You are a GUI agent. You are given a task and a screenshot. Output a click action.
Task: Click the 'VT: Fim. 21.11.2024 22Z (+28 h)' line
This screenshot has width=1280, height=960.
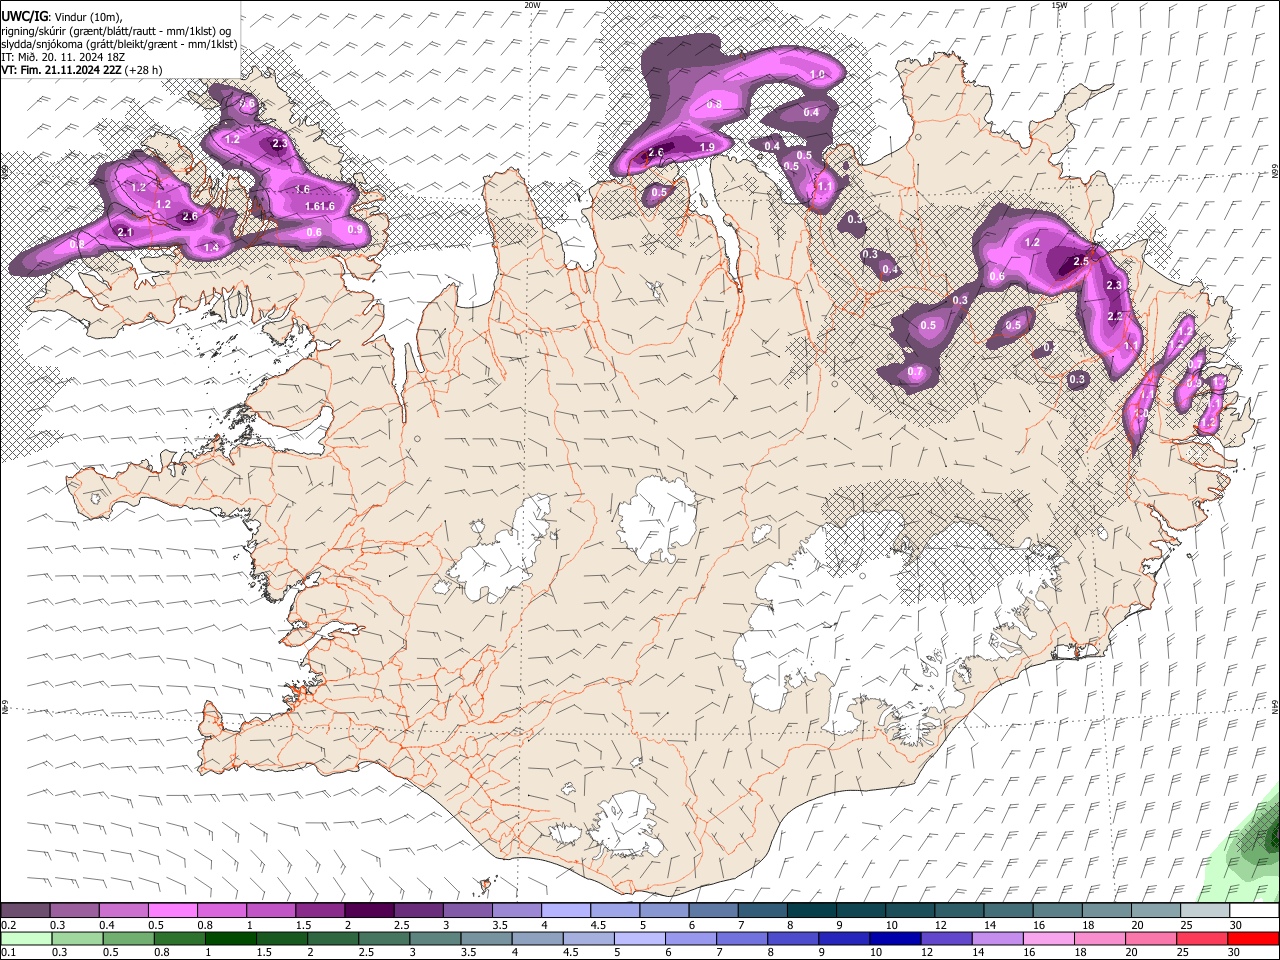82,70
